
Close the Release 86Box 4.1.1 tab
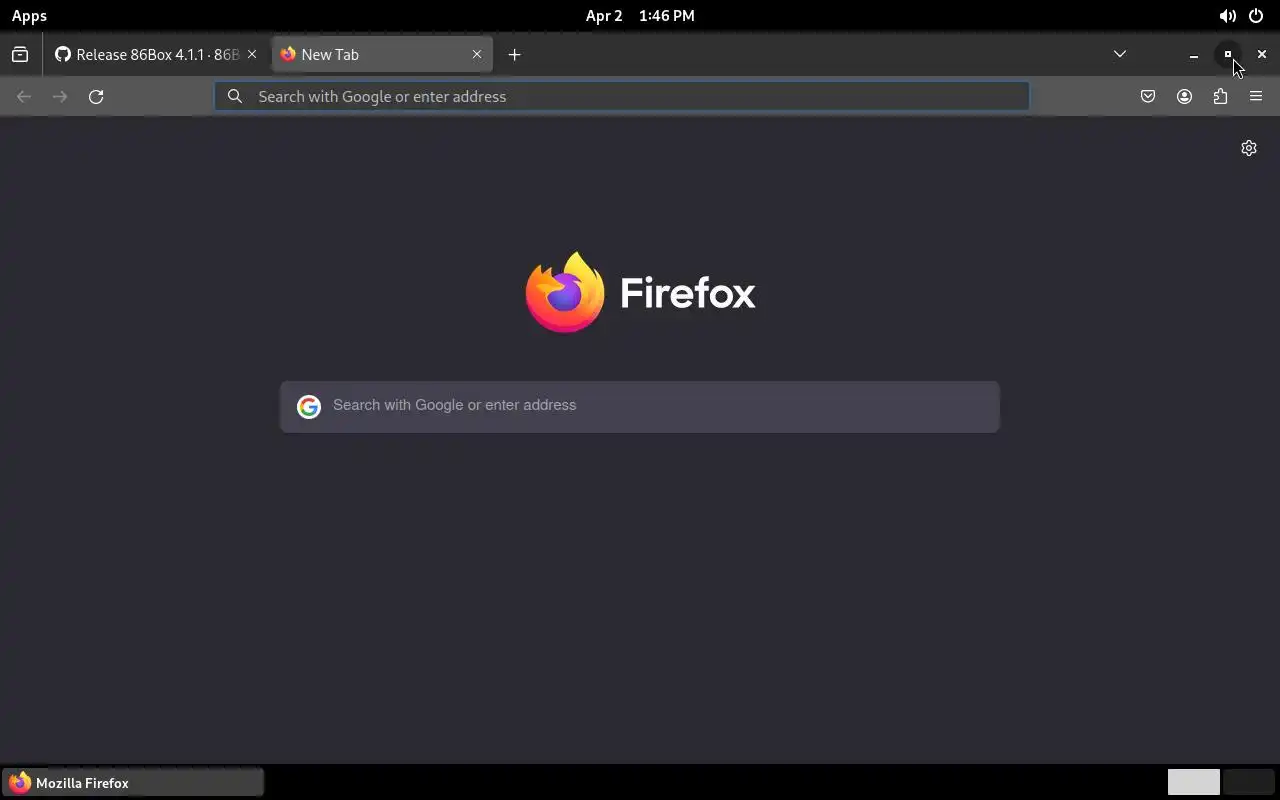[x=252, y=54]
